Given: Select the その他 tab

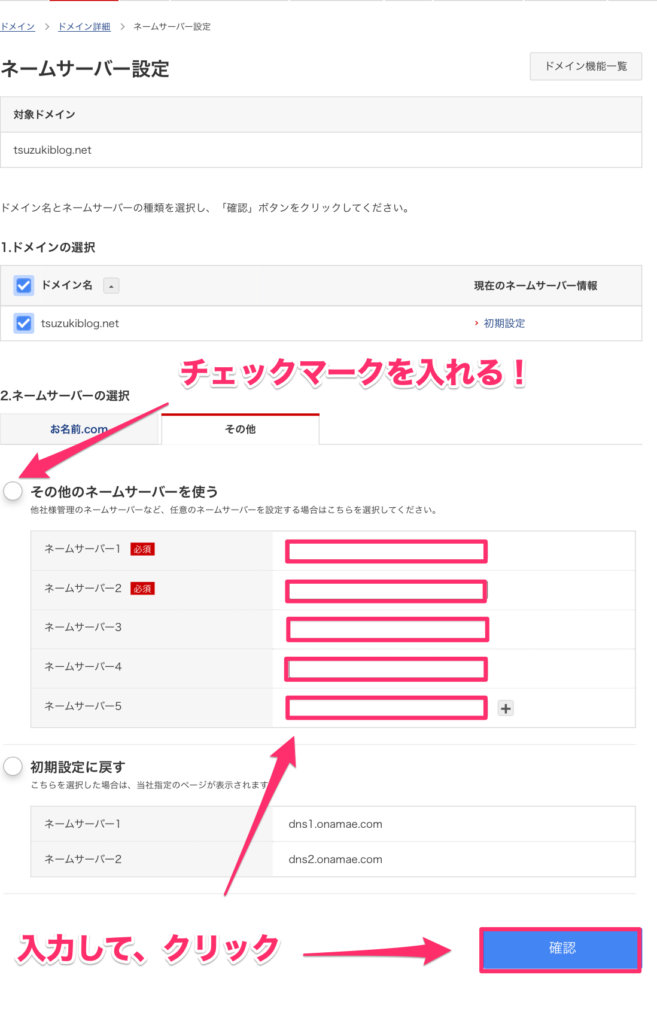Looking at the screenshot, I should [240, 429].
